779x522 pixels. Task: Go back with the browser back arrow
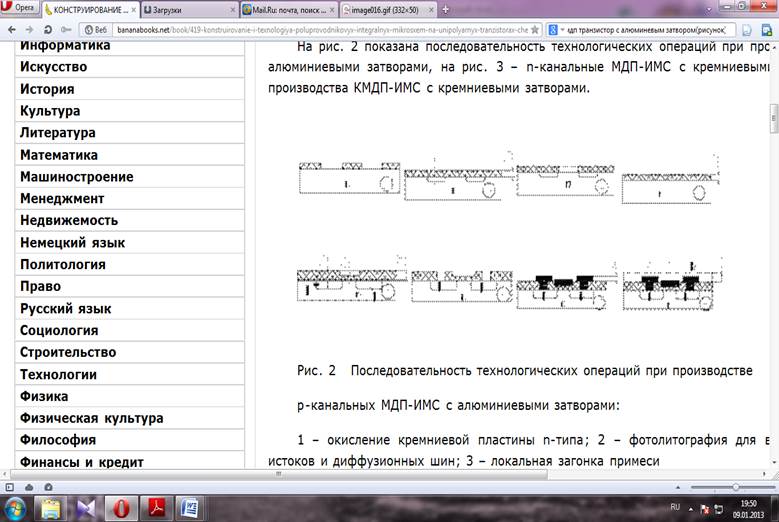pyautogui.click(x=12, y=30)
